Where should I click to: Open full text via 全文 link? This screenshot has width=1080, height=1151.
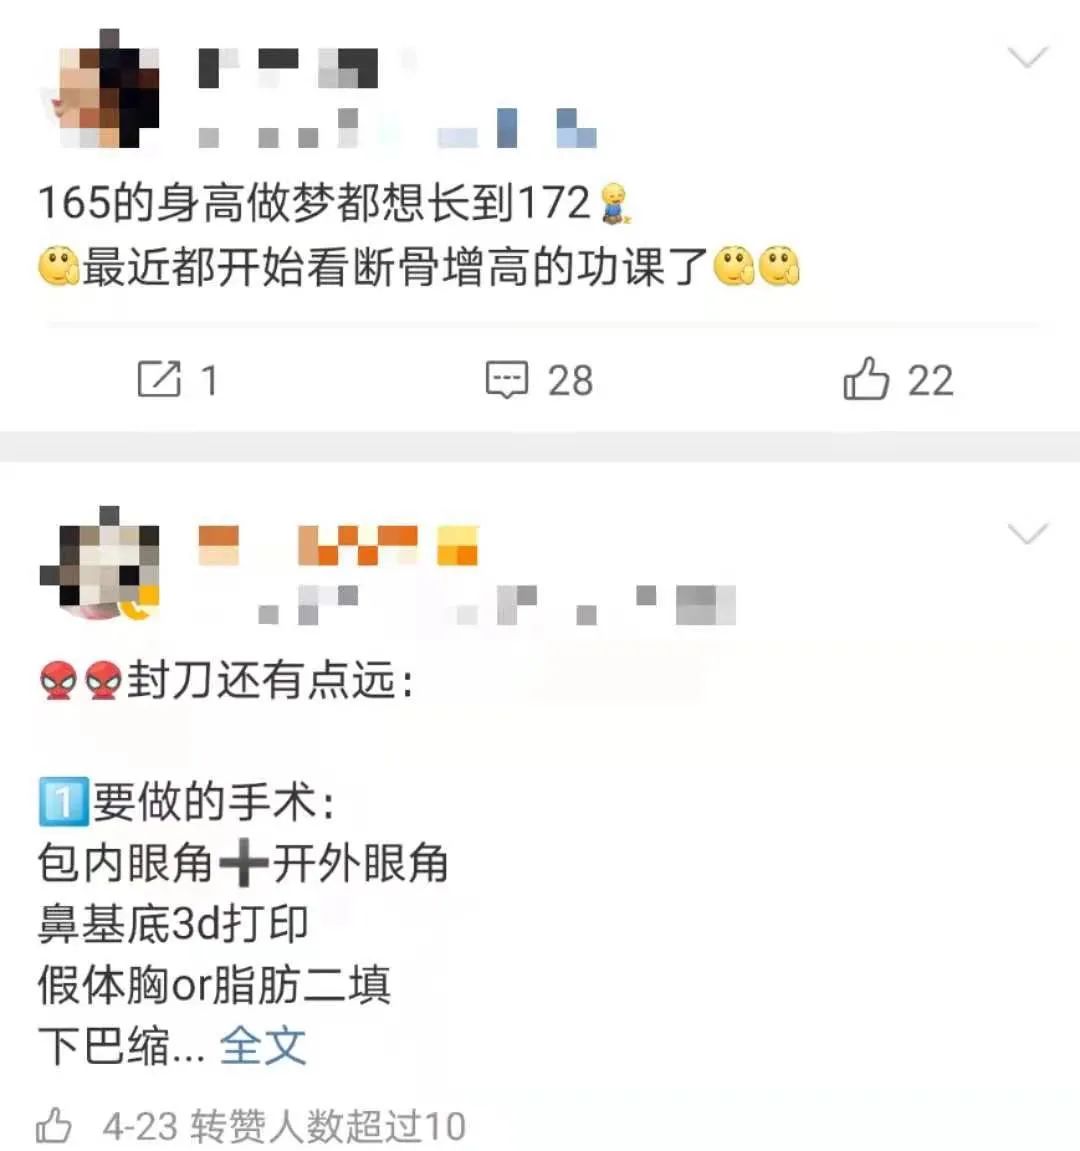coord(263,1045)
